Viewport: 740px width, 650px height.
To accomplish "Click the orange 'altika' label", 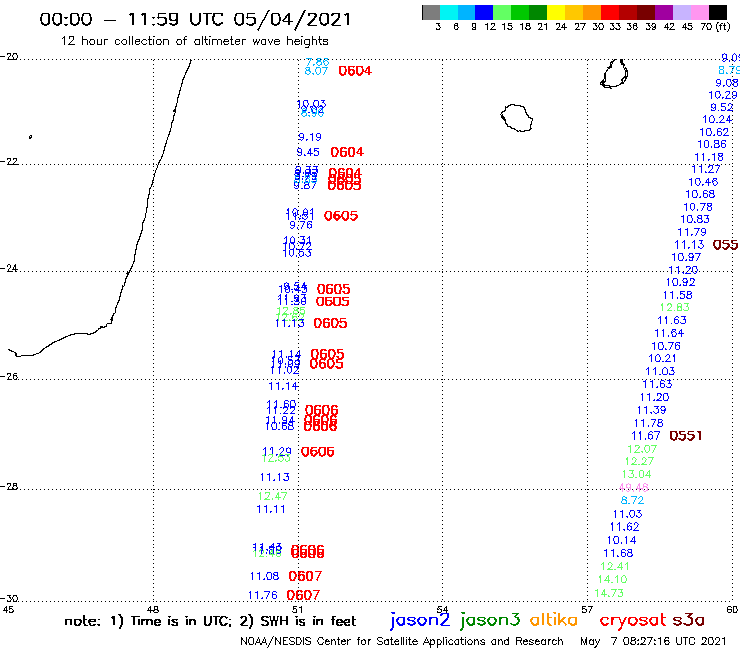I will pos(554,619).
